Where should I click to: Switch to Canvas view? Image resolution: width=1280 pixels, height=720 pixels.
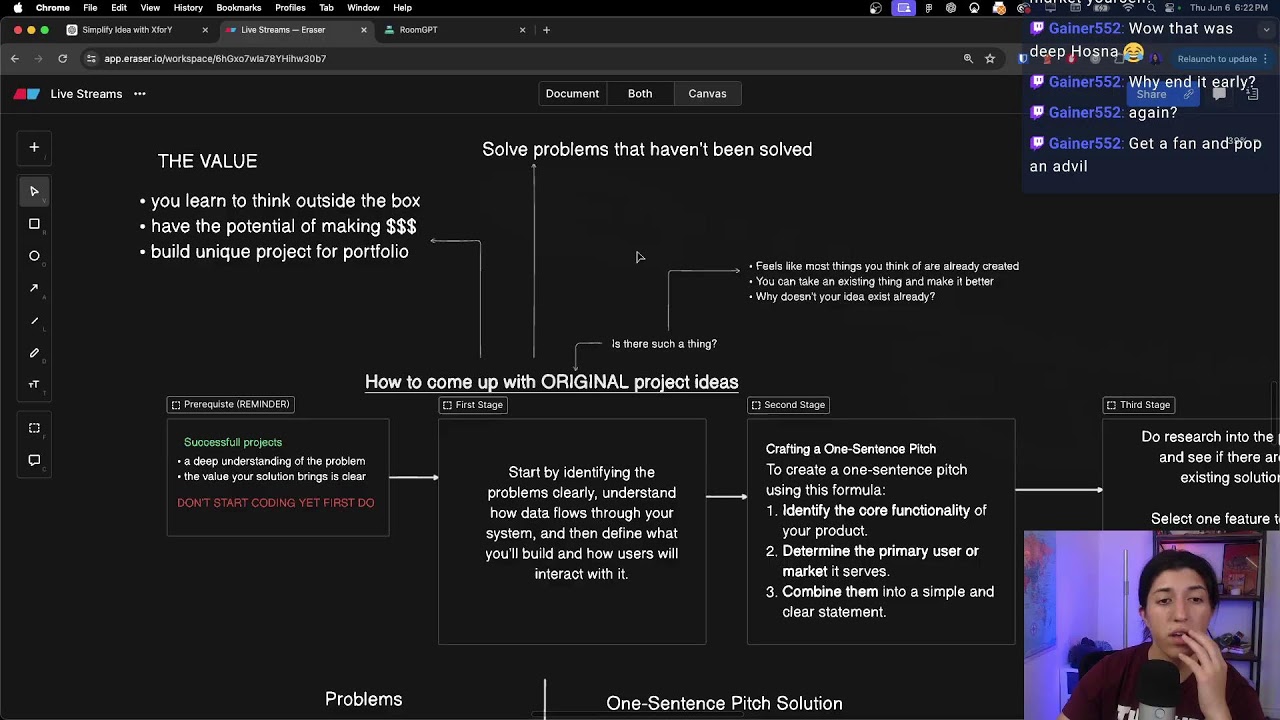(707, 94)
